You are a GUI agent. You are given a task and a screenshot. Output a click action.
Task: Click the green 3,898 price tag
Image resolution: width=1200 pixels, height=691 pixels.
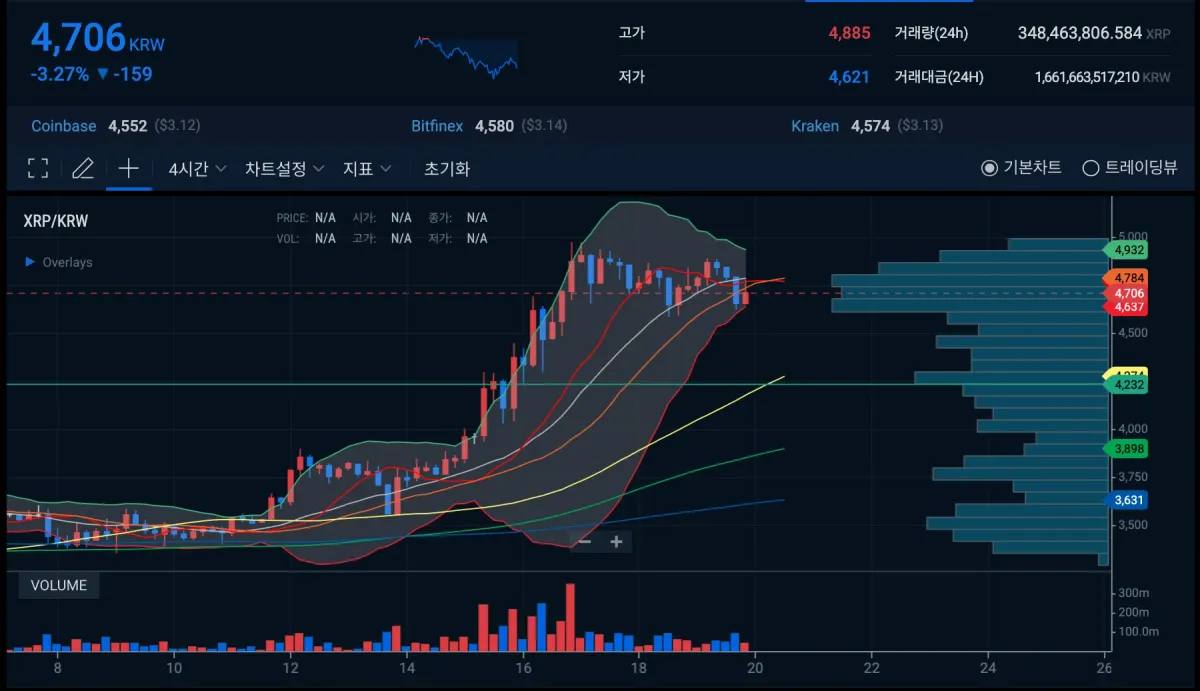coord(1126,449)
